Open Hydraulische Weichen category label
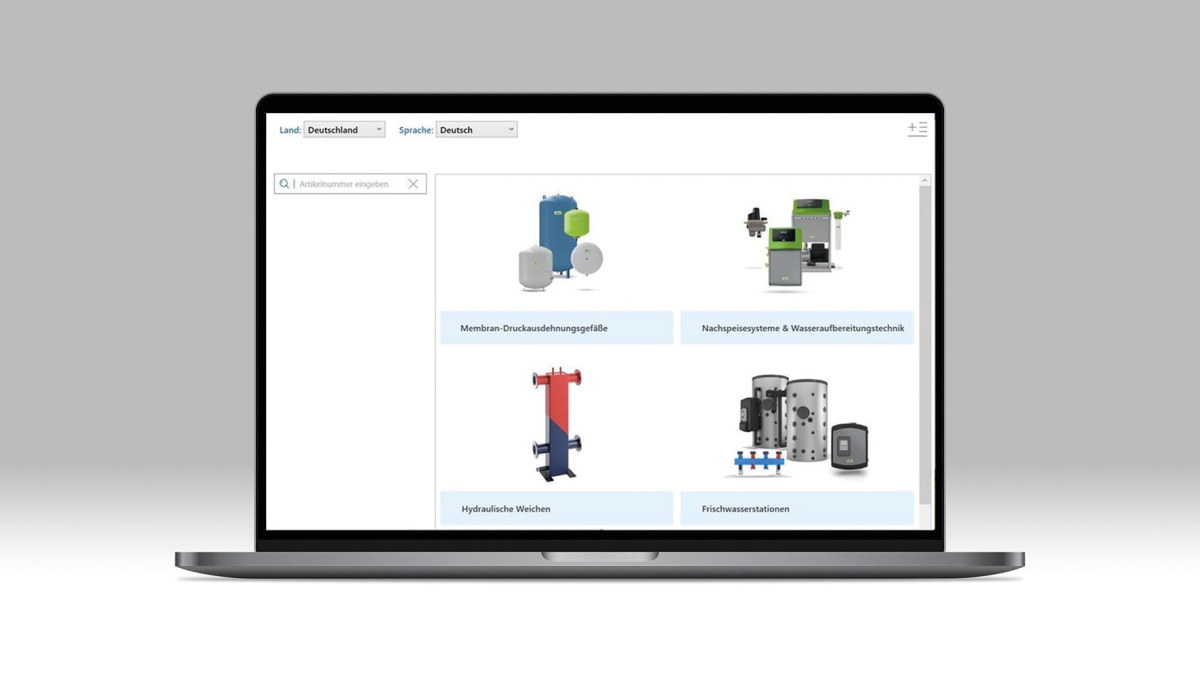The height and width of the screenshot is (675, 1200). [556, 508]
